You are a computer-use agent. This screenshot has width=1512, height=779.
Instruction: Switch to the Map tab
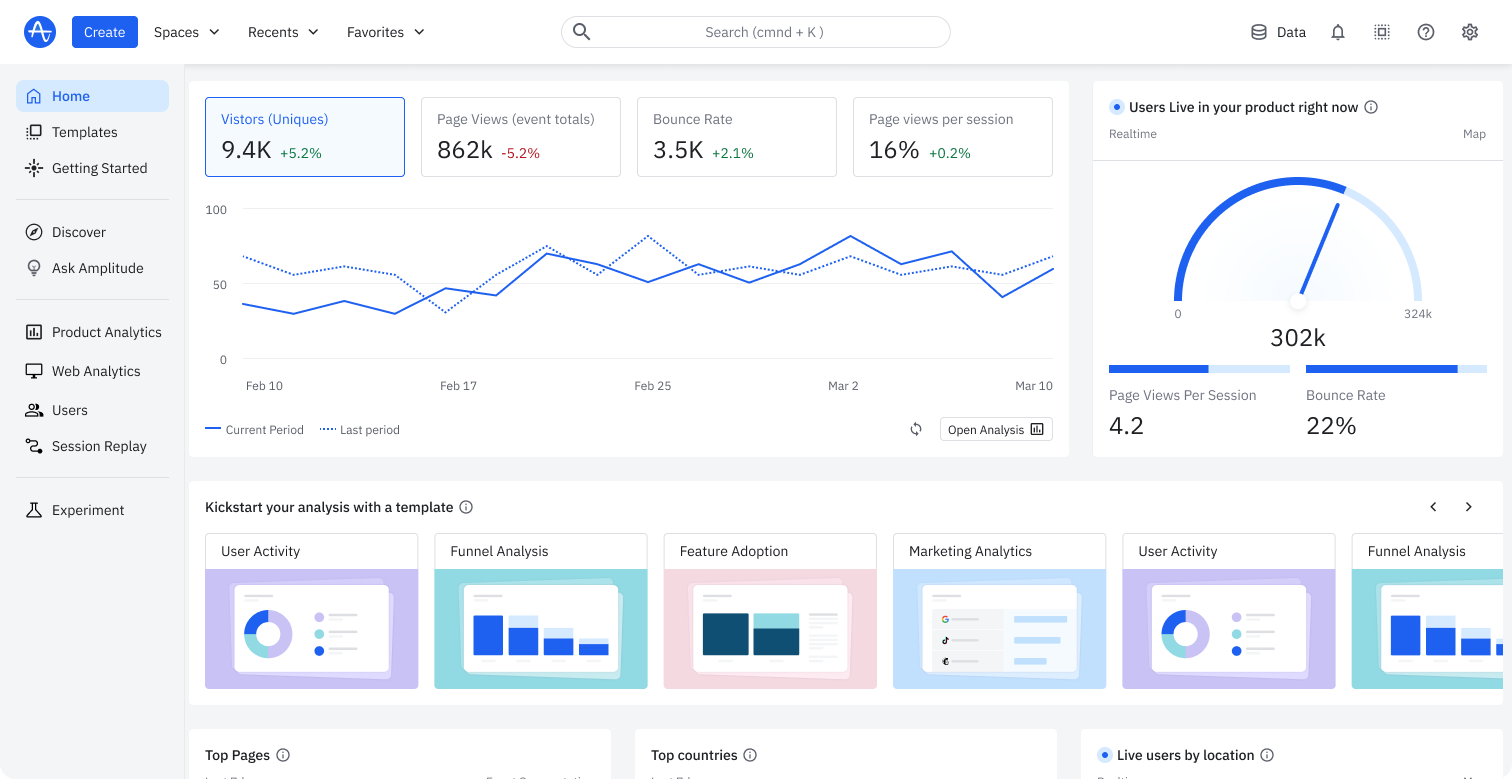coord(1474,134)
